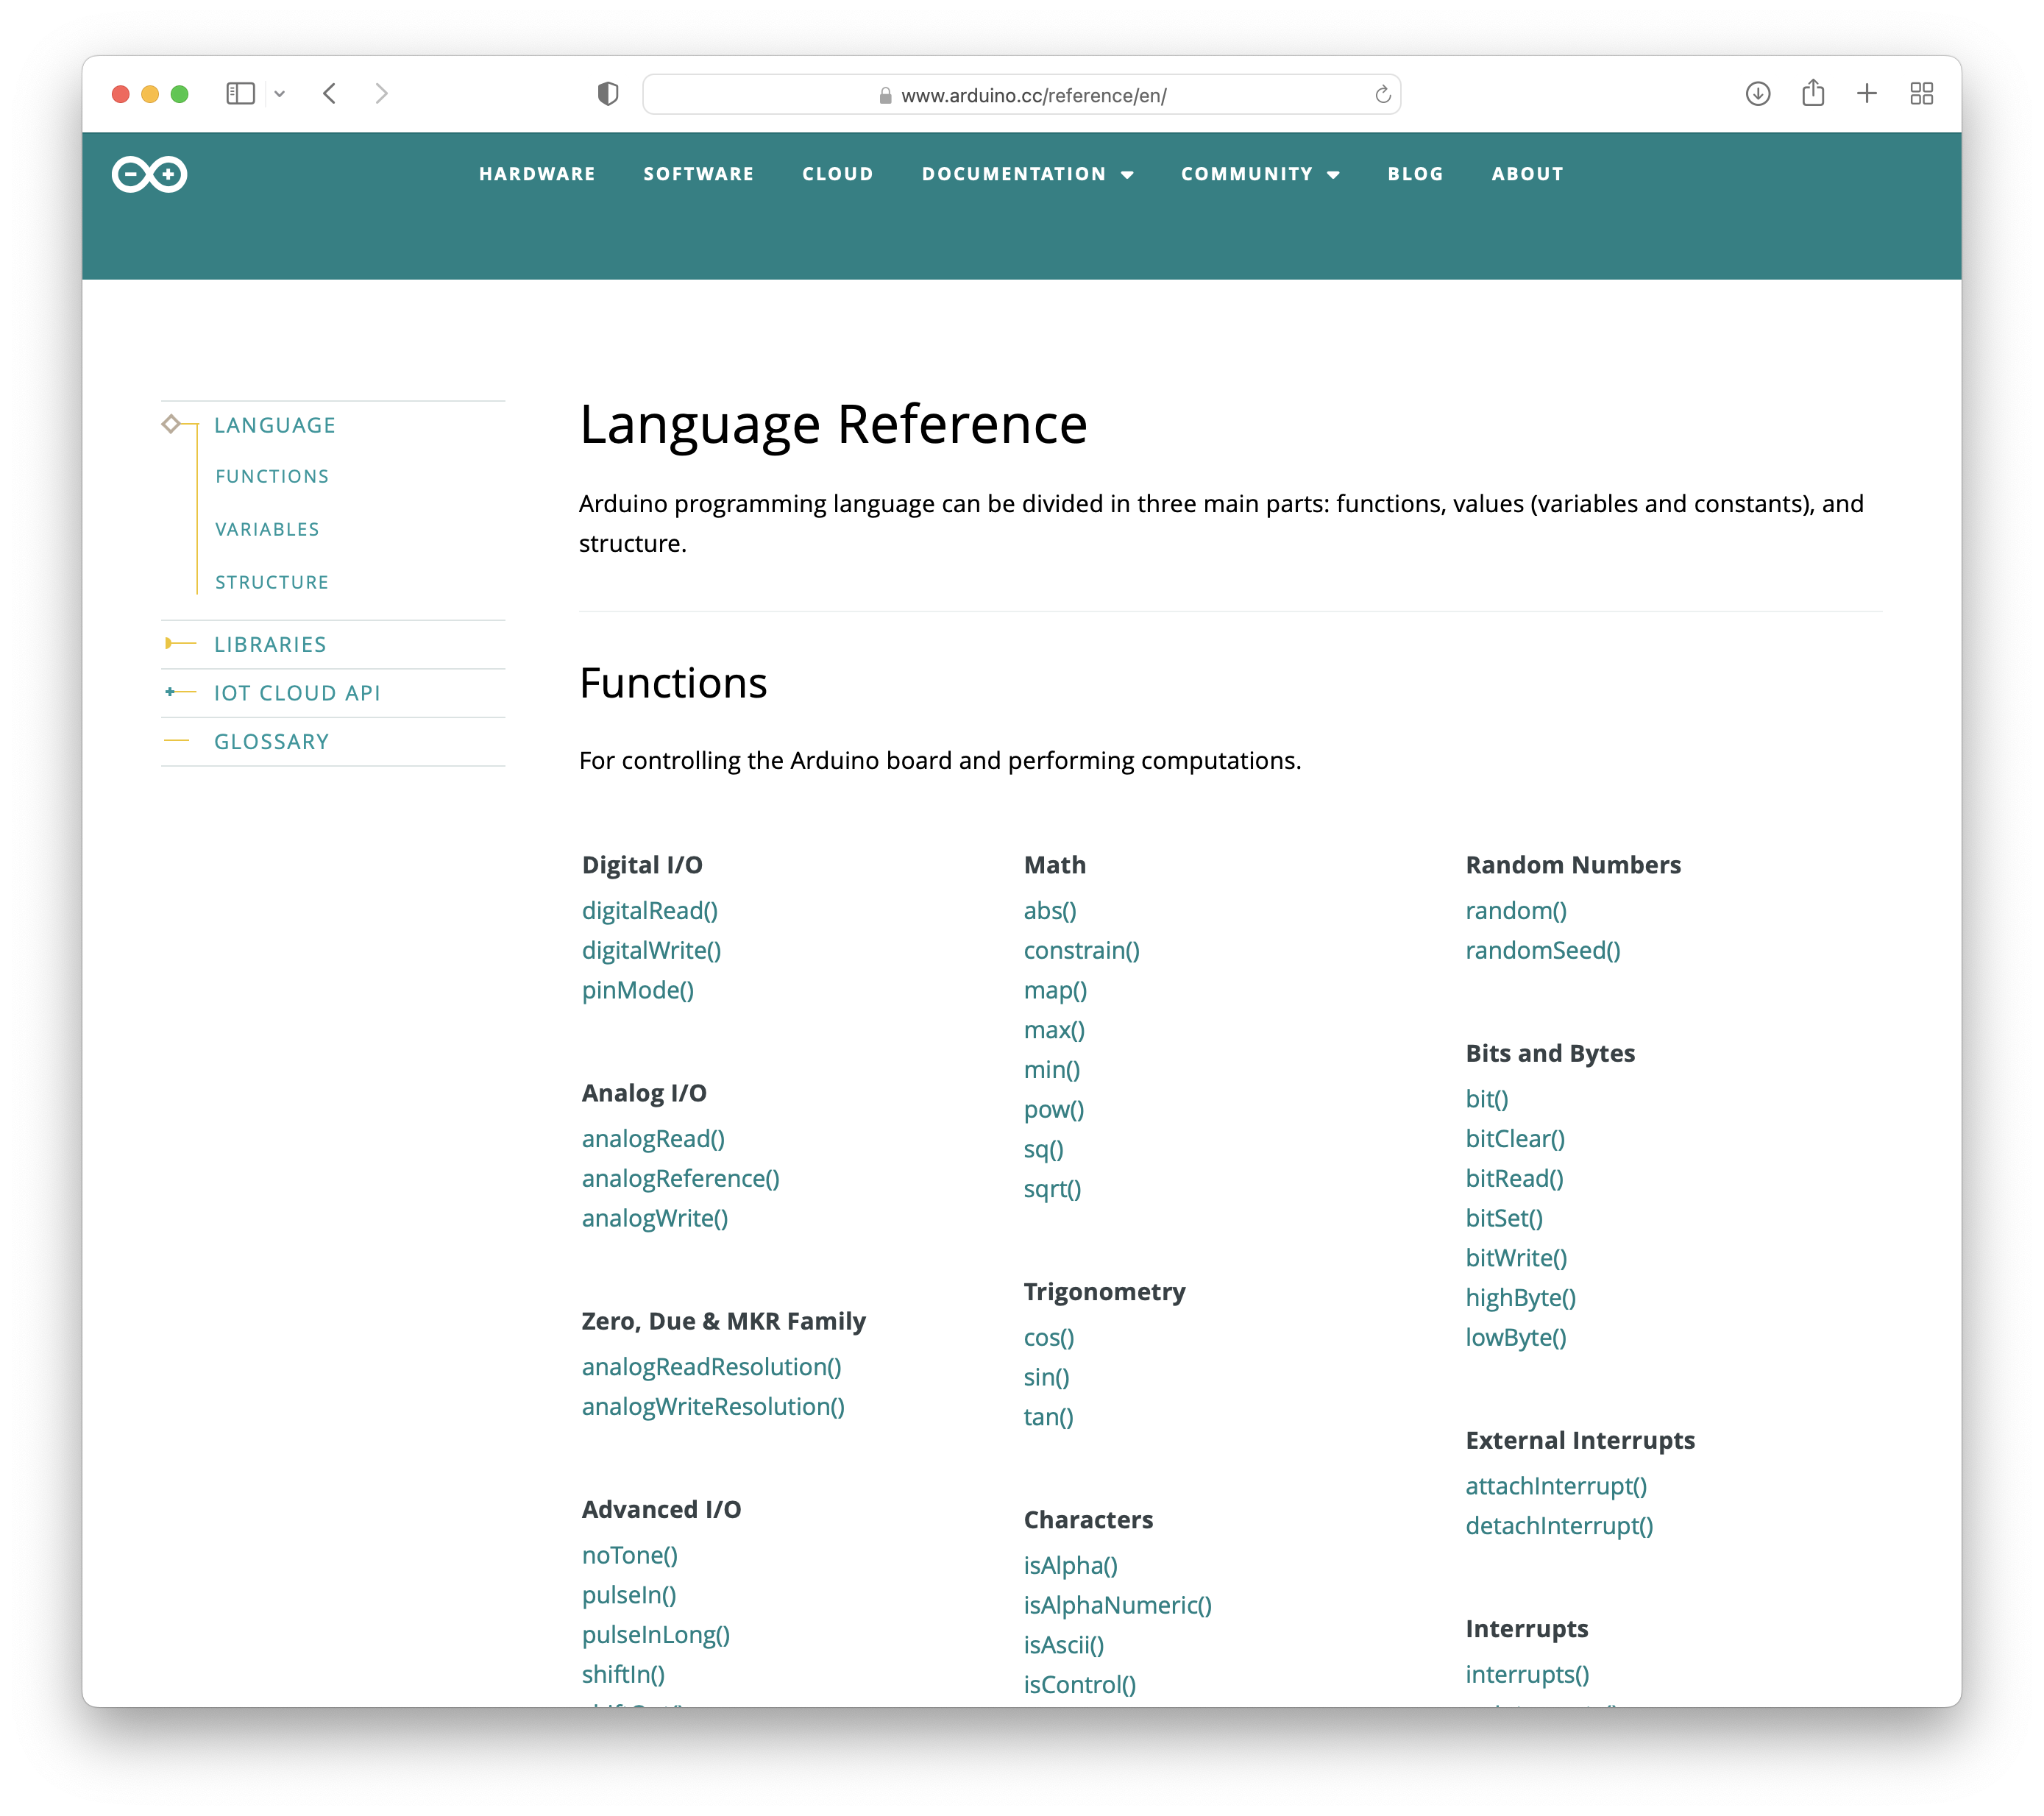Open the isControl() link
The height and width of the screenshot is (1816, 2044).
click(x=1080, y=1684)
